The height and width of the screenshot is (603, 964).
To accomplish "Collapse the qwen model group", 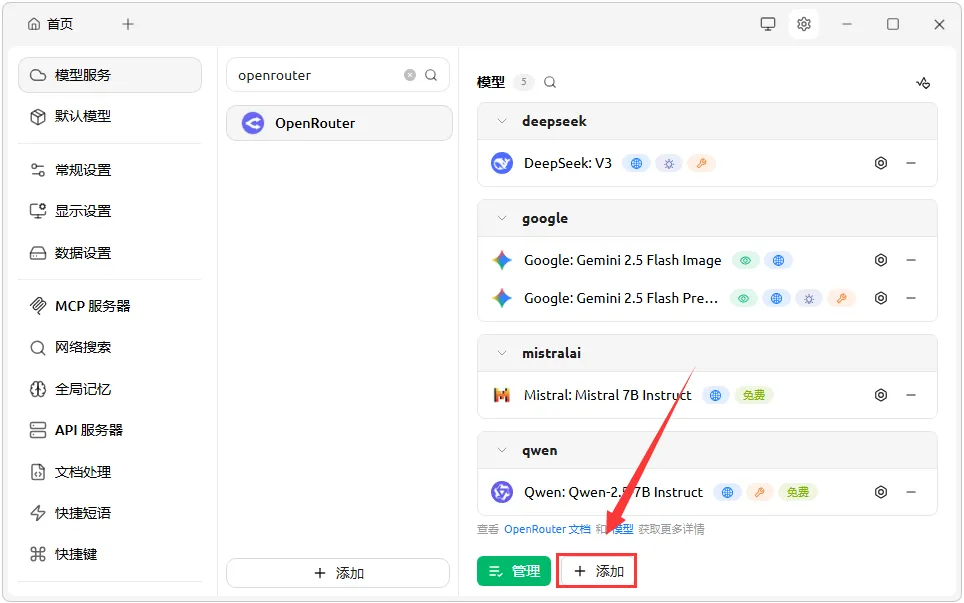I will coord(502,450).
